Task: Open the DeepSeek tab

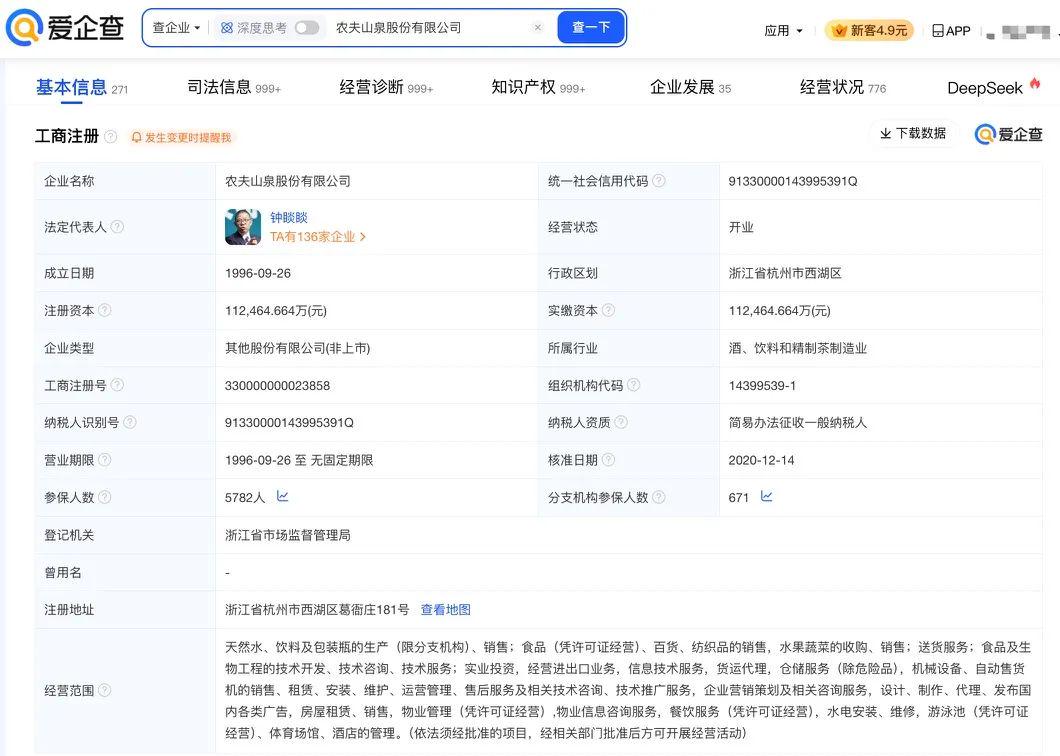Action: 993,88
